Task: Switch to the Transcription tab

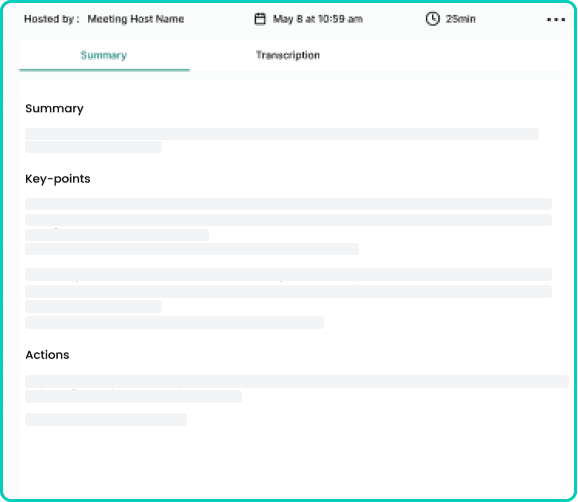Action: click(288, 55)
